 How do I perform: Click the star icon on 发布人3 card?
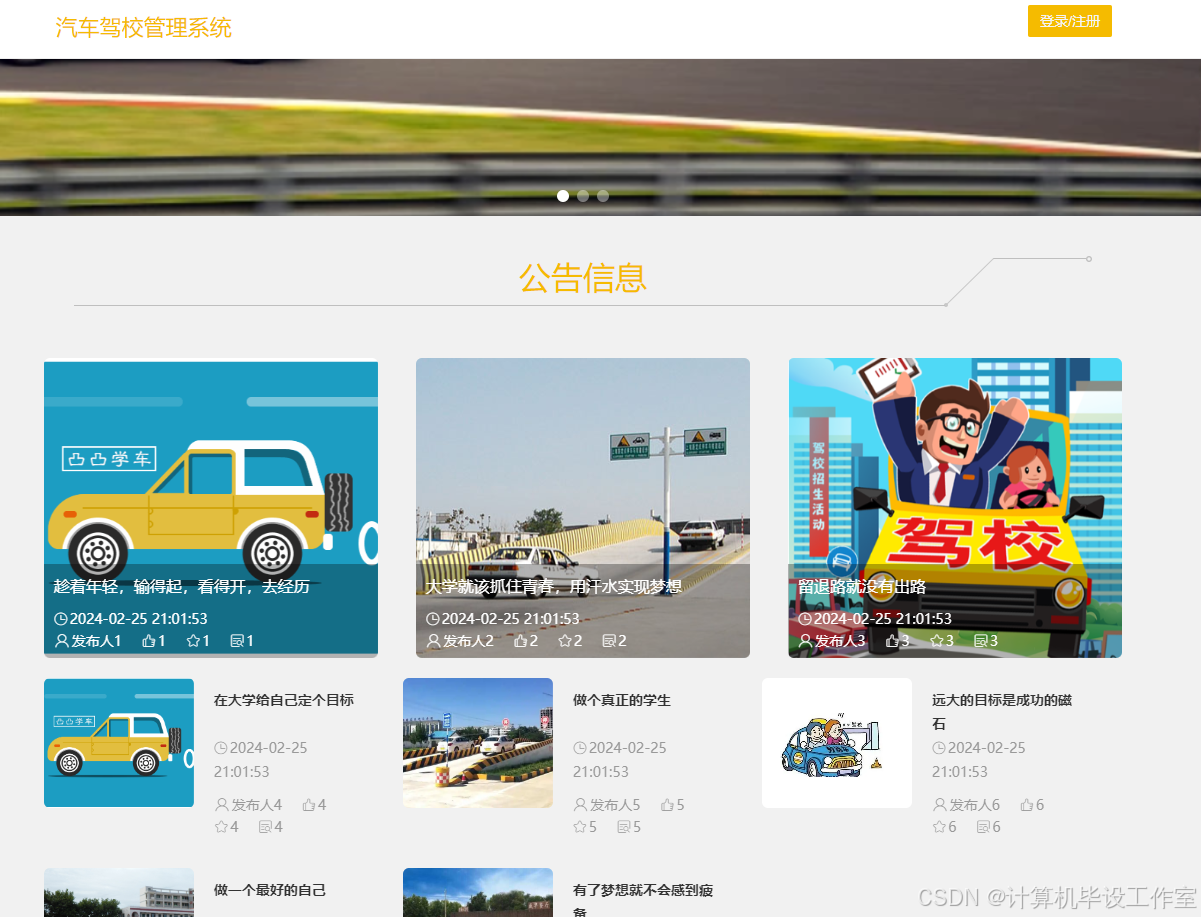point(937,641)
